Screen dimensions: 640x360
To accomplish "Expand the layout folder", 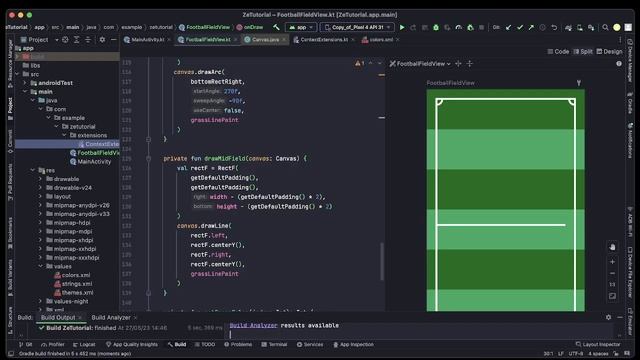I will [x=40, y=196].
